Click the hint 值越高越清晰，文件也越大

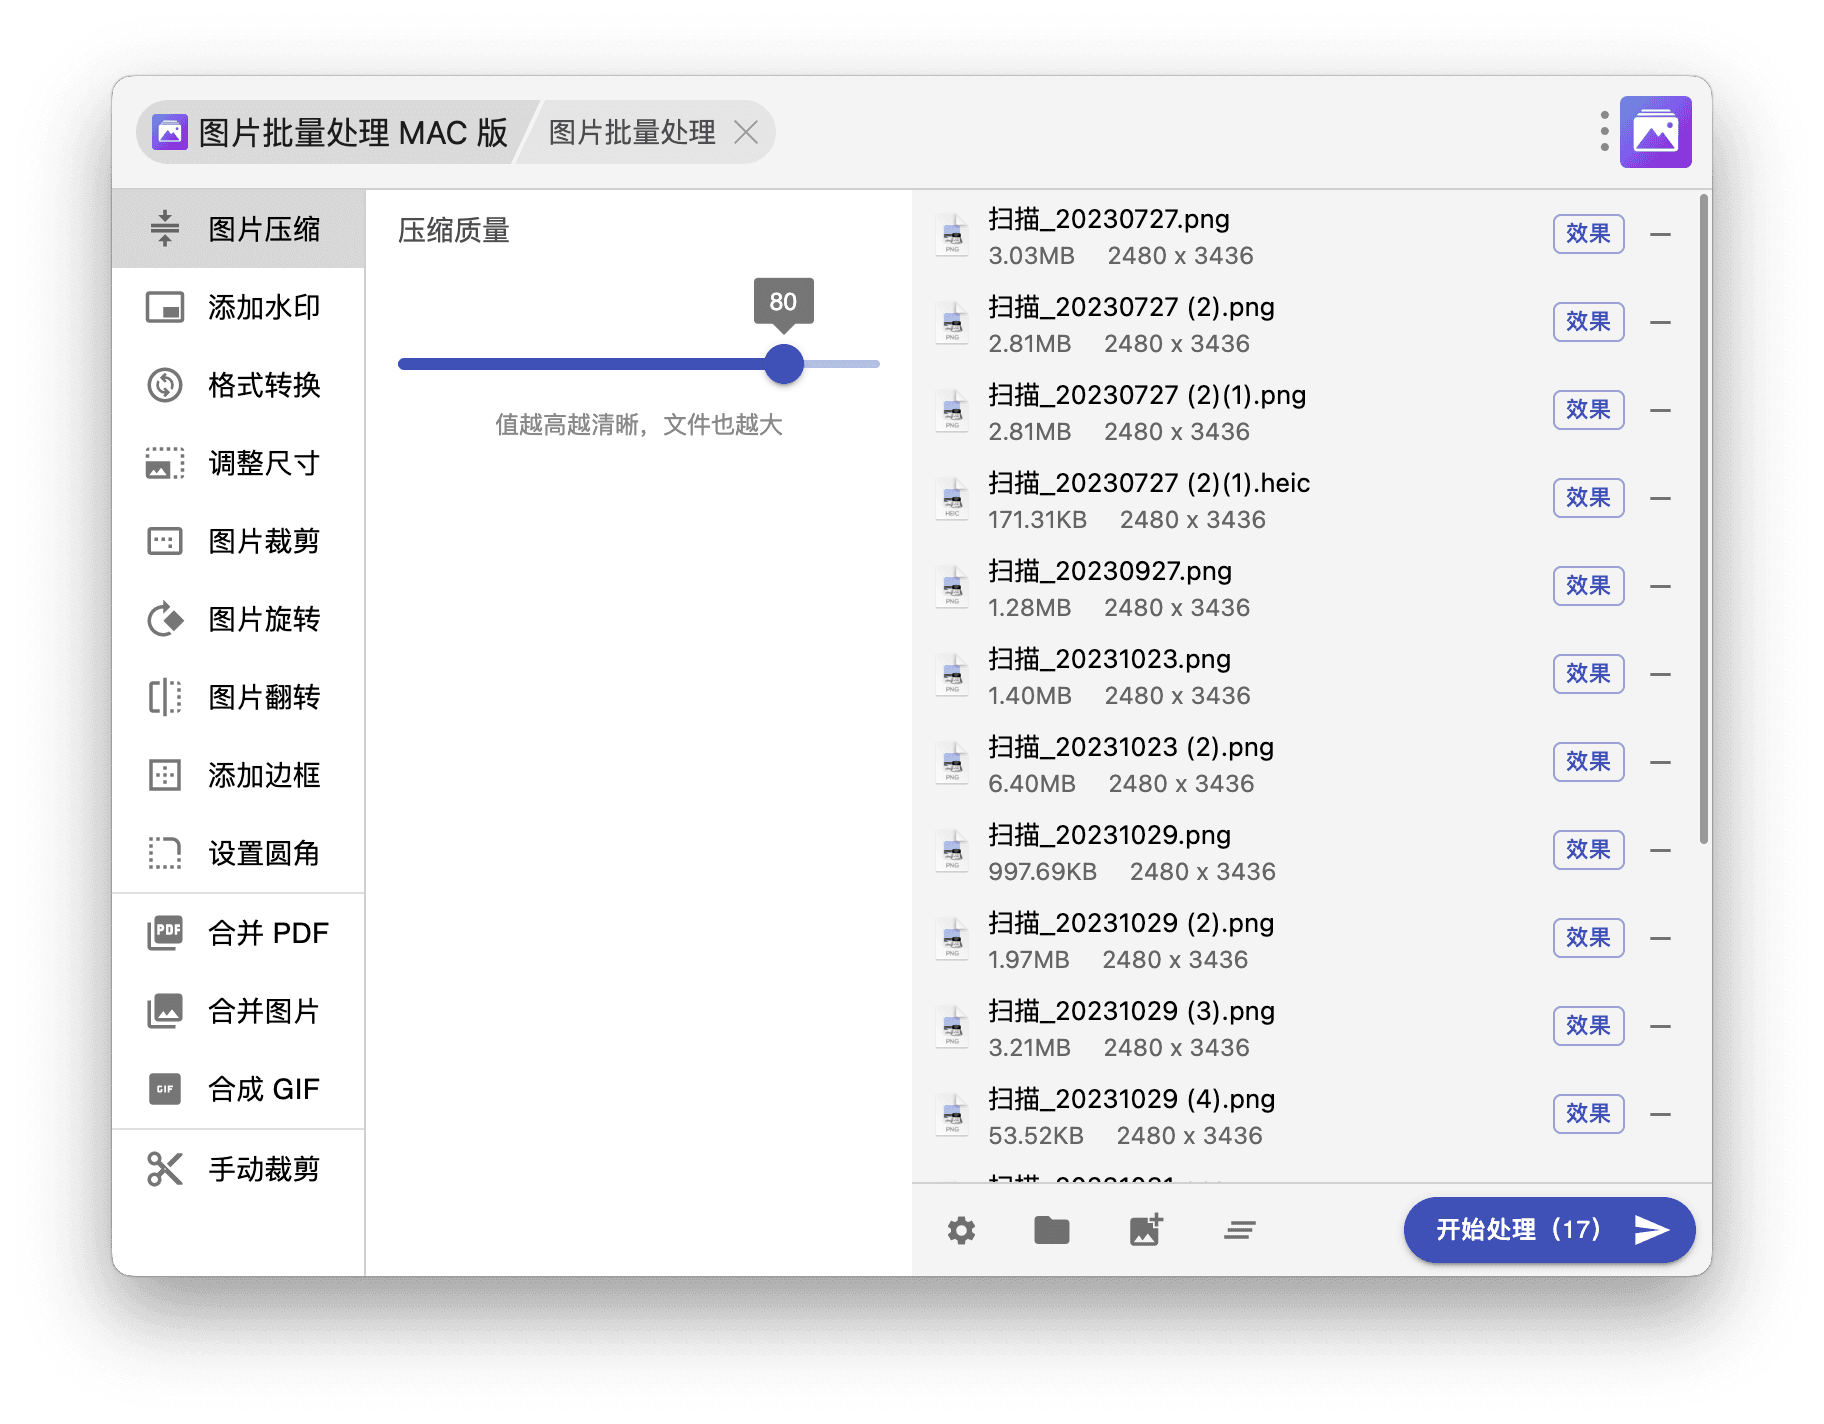(639, 425)
